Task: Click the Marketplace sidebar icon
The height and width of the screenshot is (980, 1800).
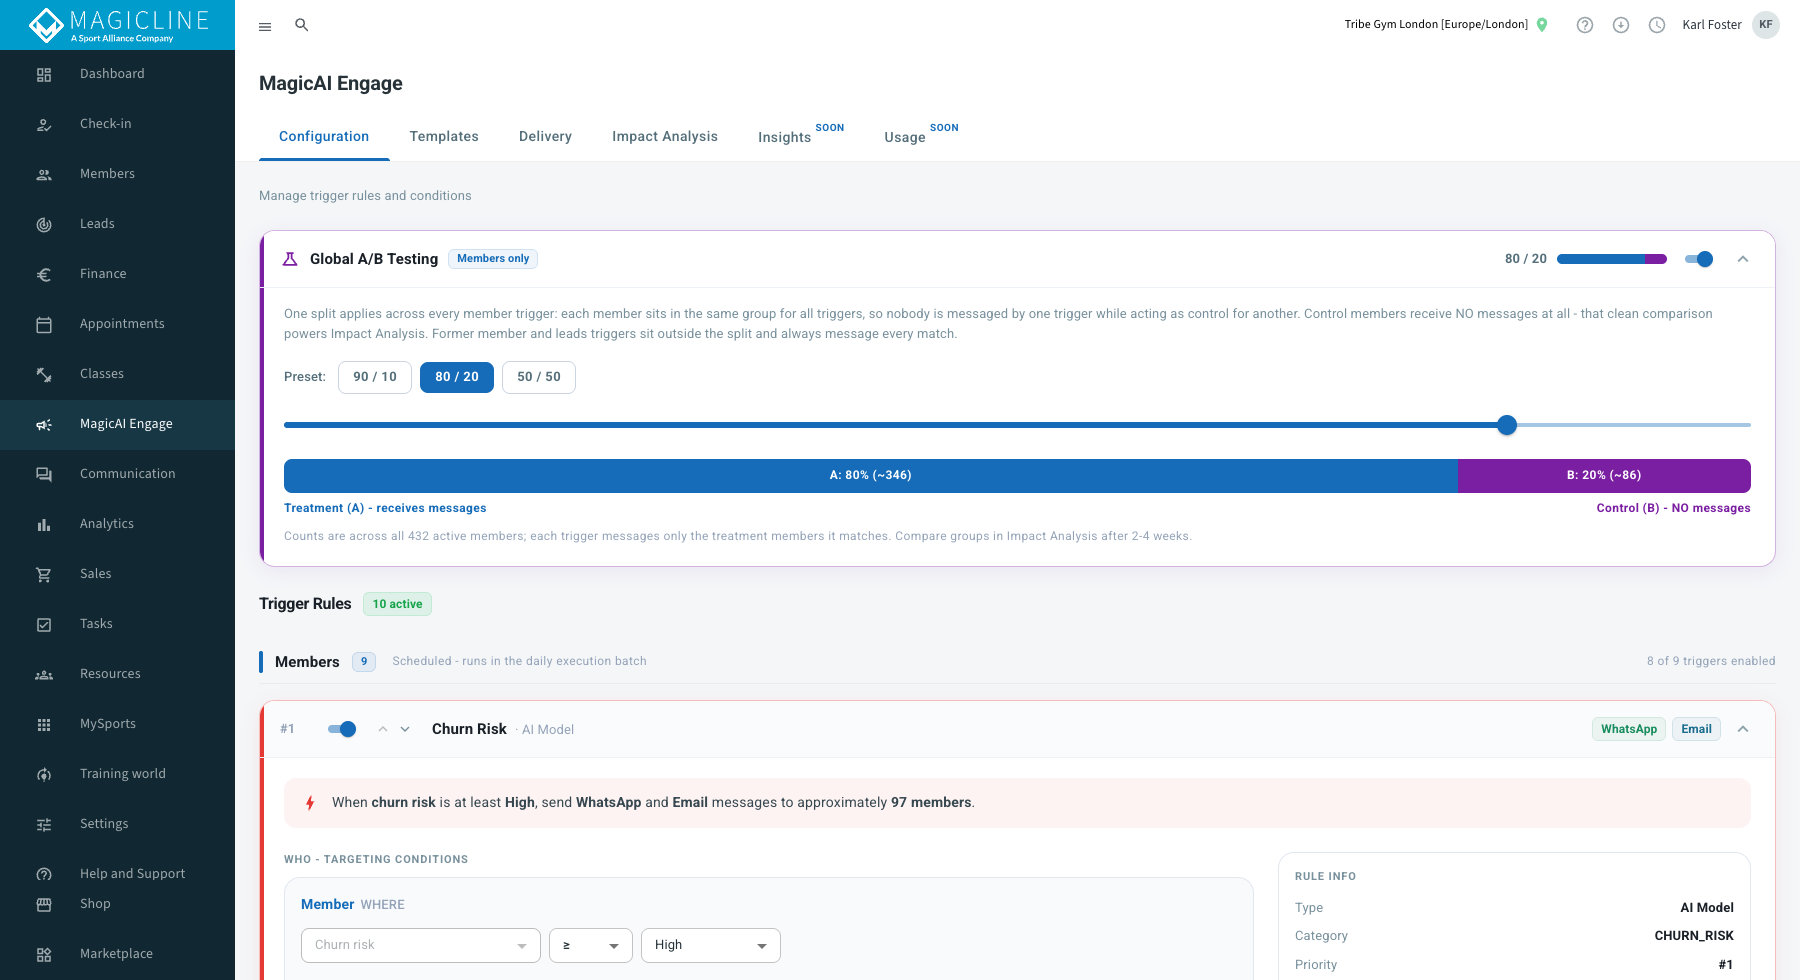Action: [44, 954]
